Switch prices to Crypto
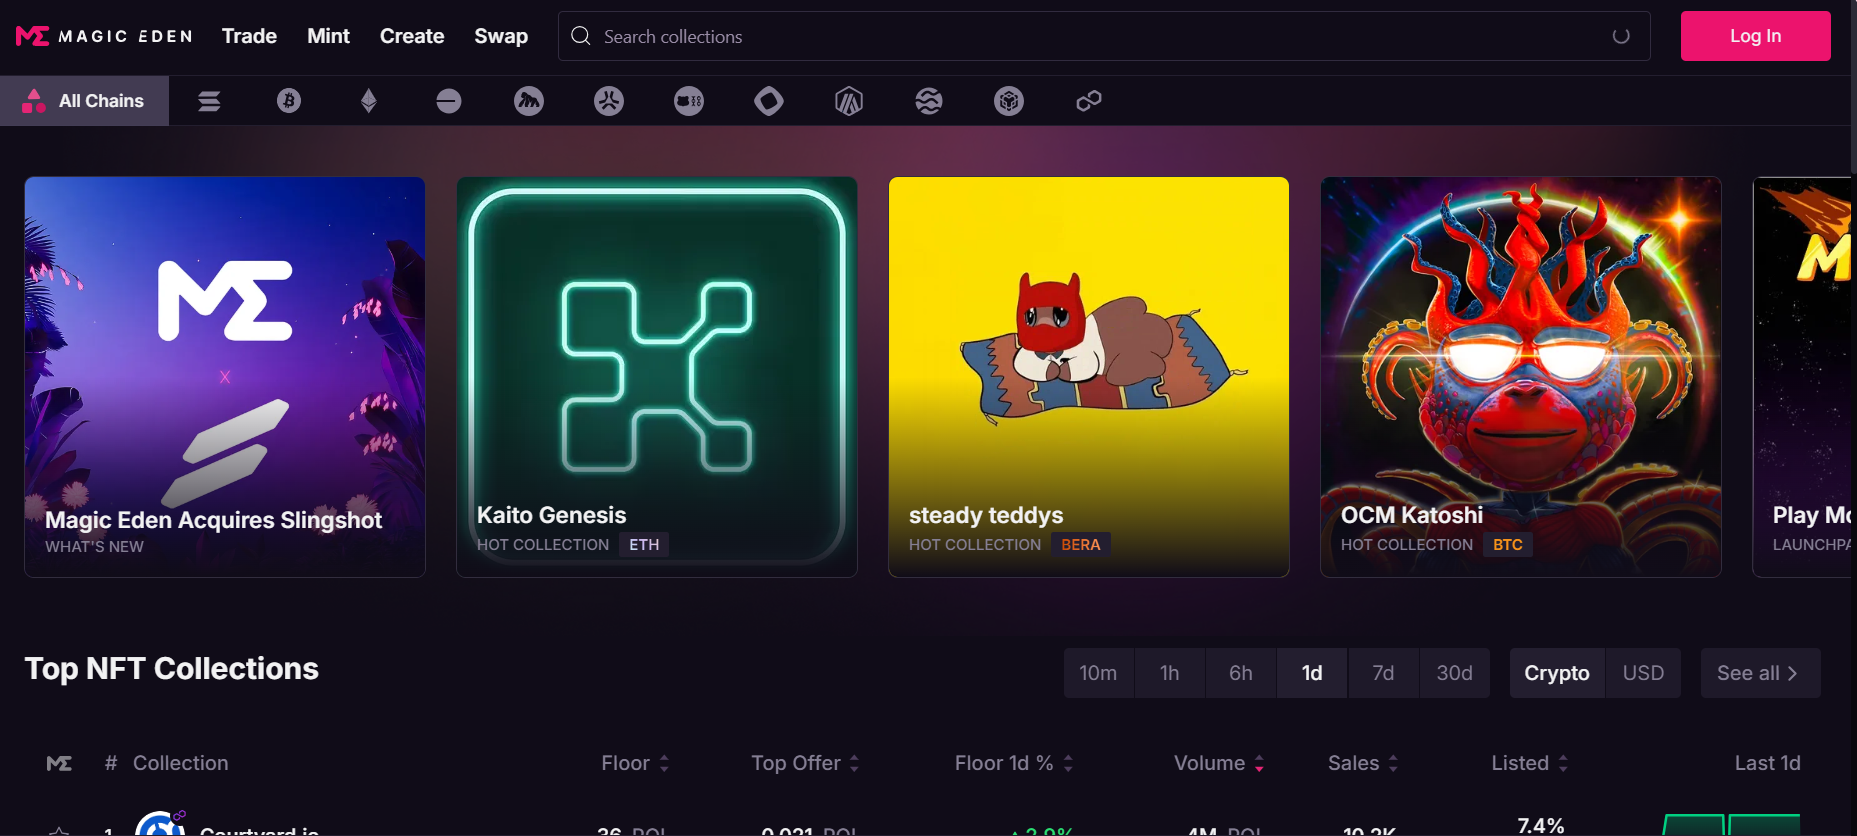 1557,673
